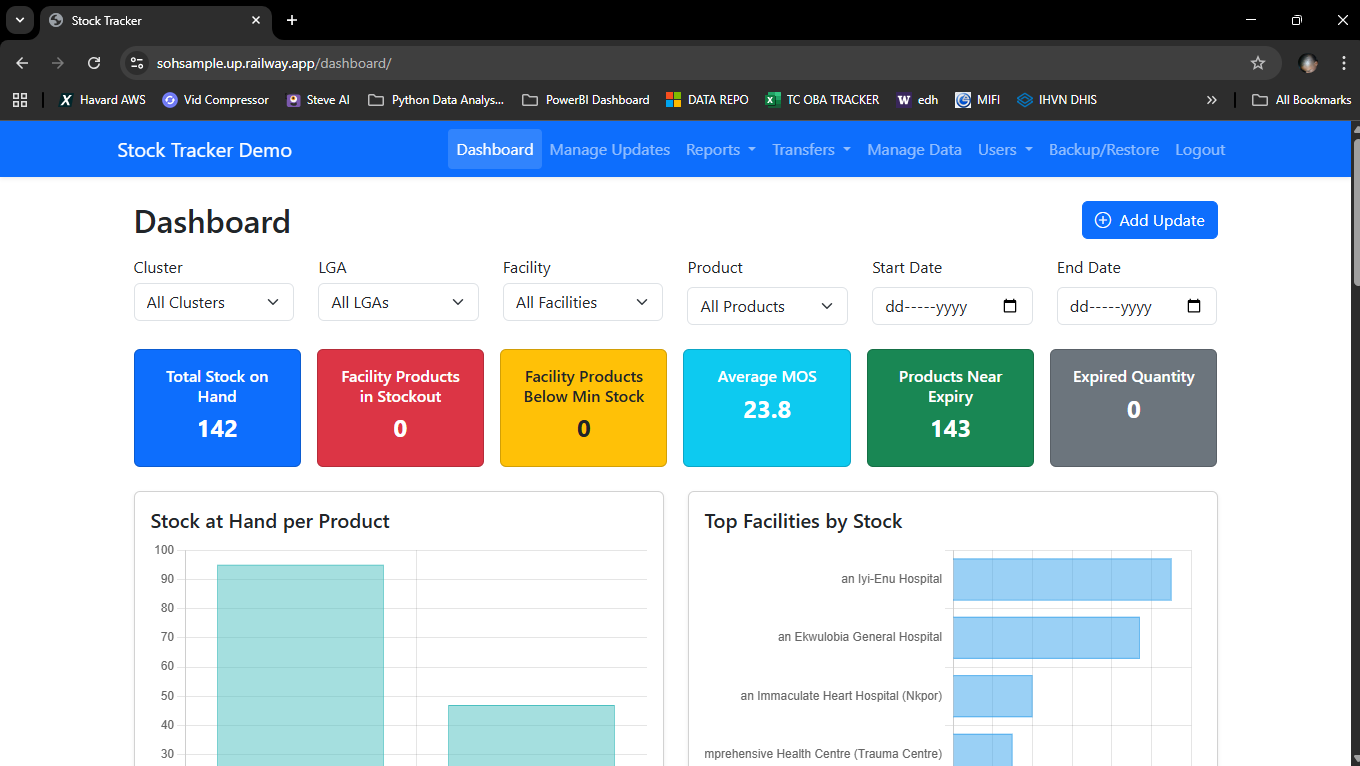Open the DATA REPO bookmark
The width and height of the screenshot is (1360, 766).
pos(707,99)
